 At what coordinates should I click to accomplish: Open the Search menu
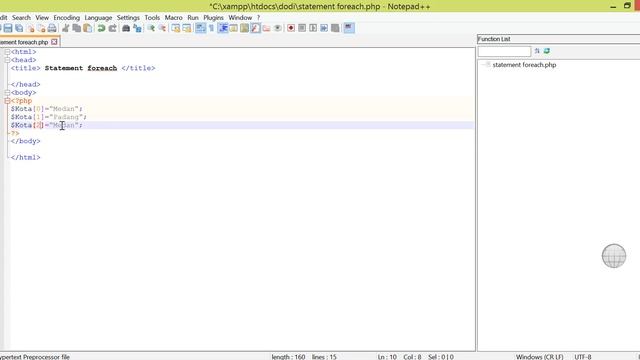pos(21,18)
